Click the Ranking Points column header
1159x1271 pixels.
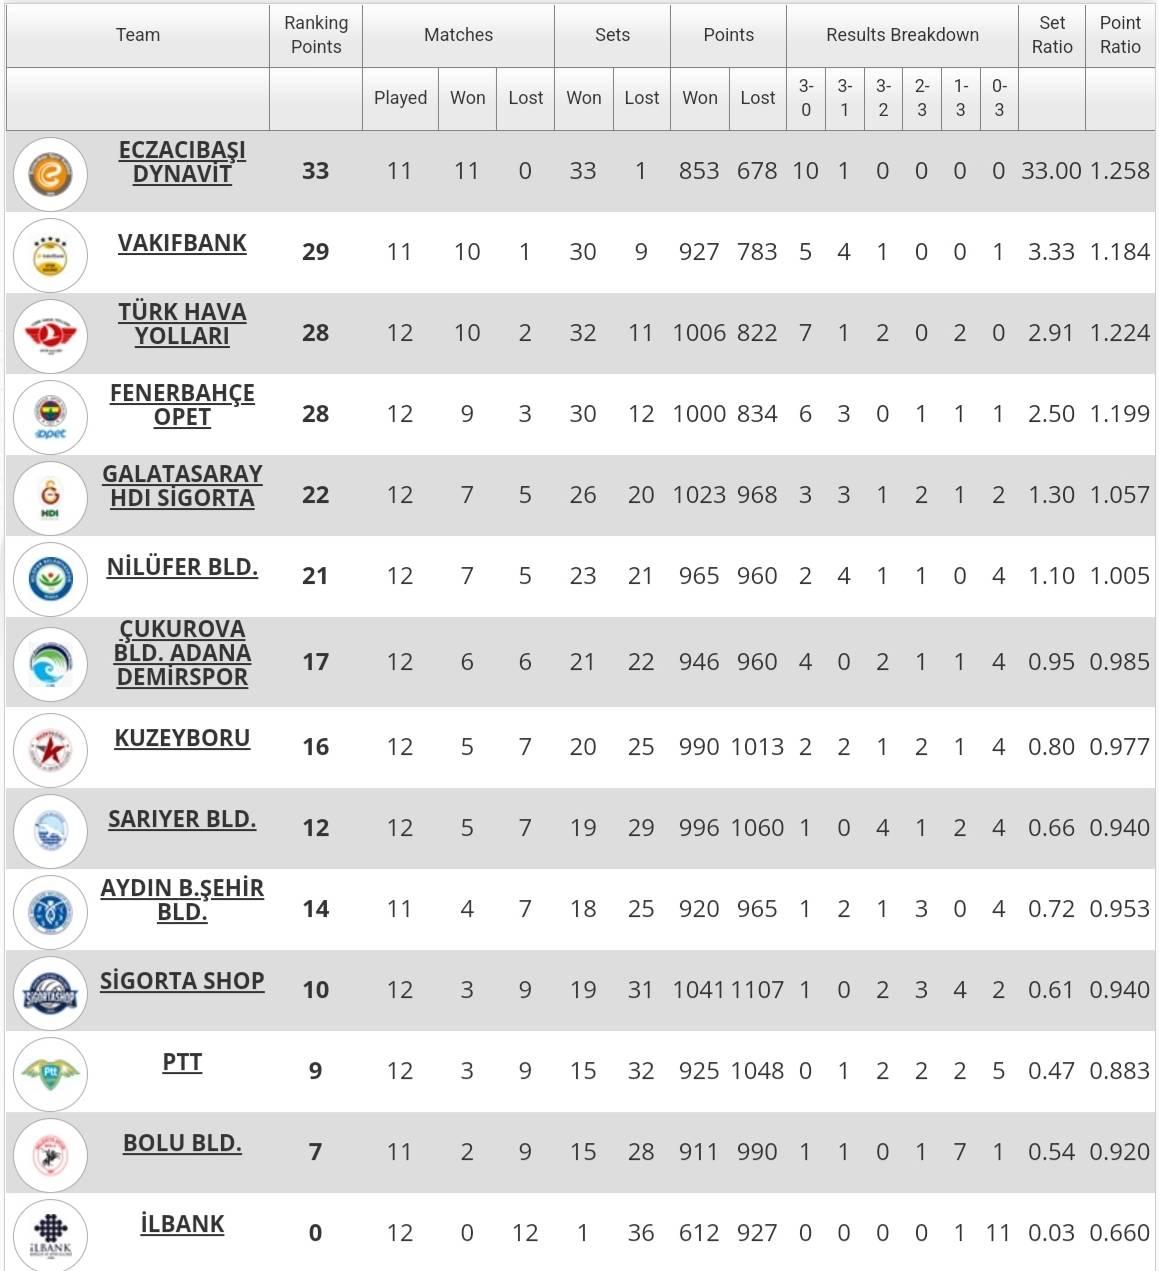pos(316,35)
